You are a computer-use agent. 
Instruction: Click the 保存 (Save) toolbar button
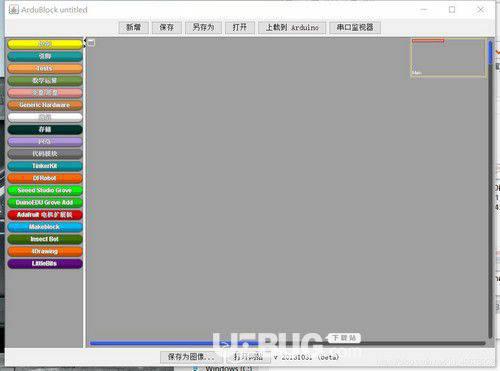[x=167, y=28]
